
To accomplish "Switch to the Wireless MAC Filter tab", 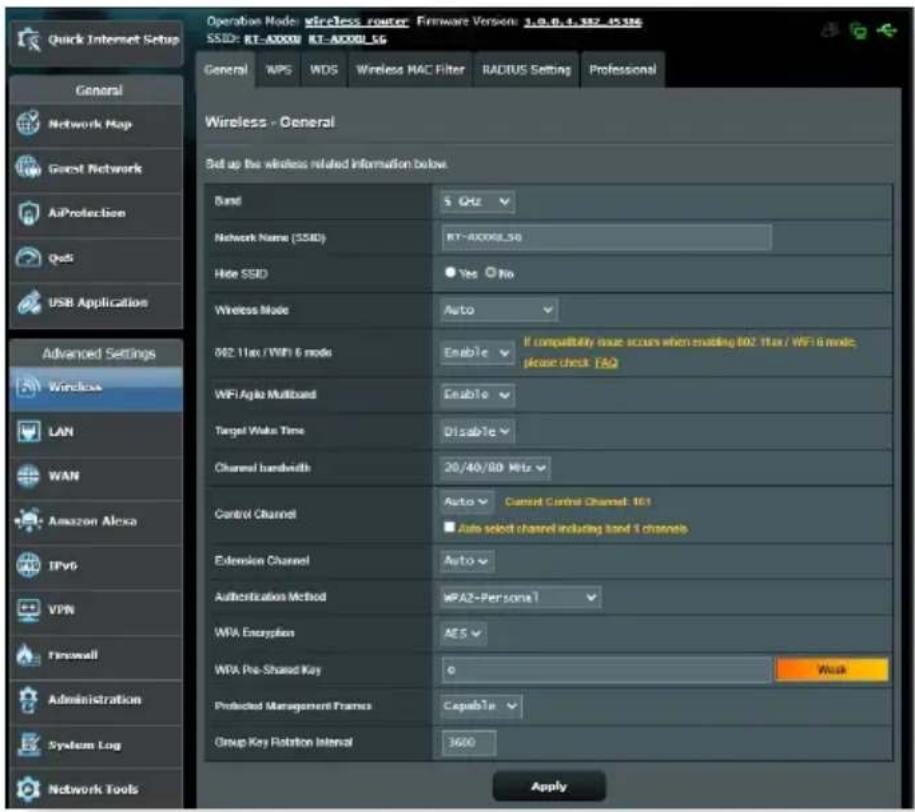I will 410,69.
